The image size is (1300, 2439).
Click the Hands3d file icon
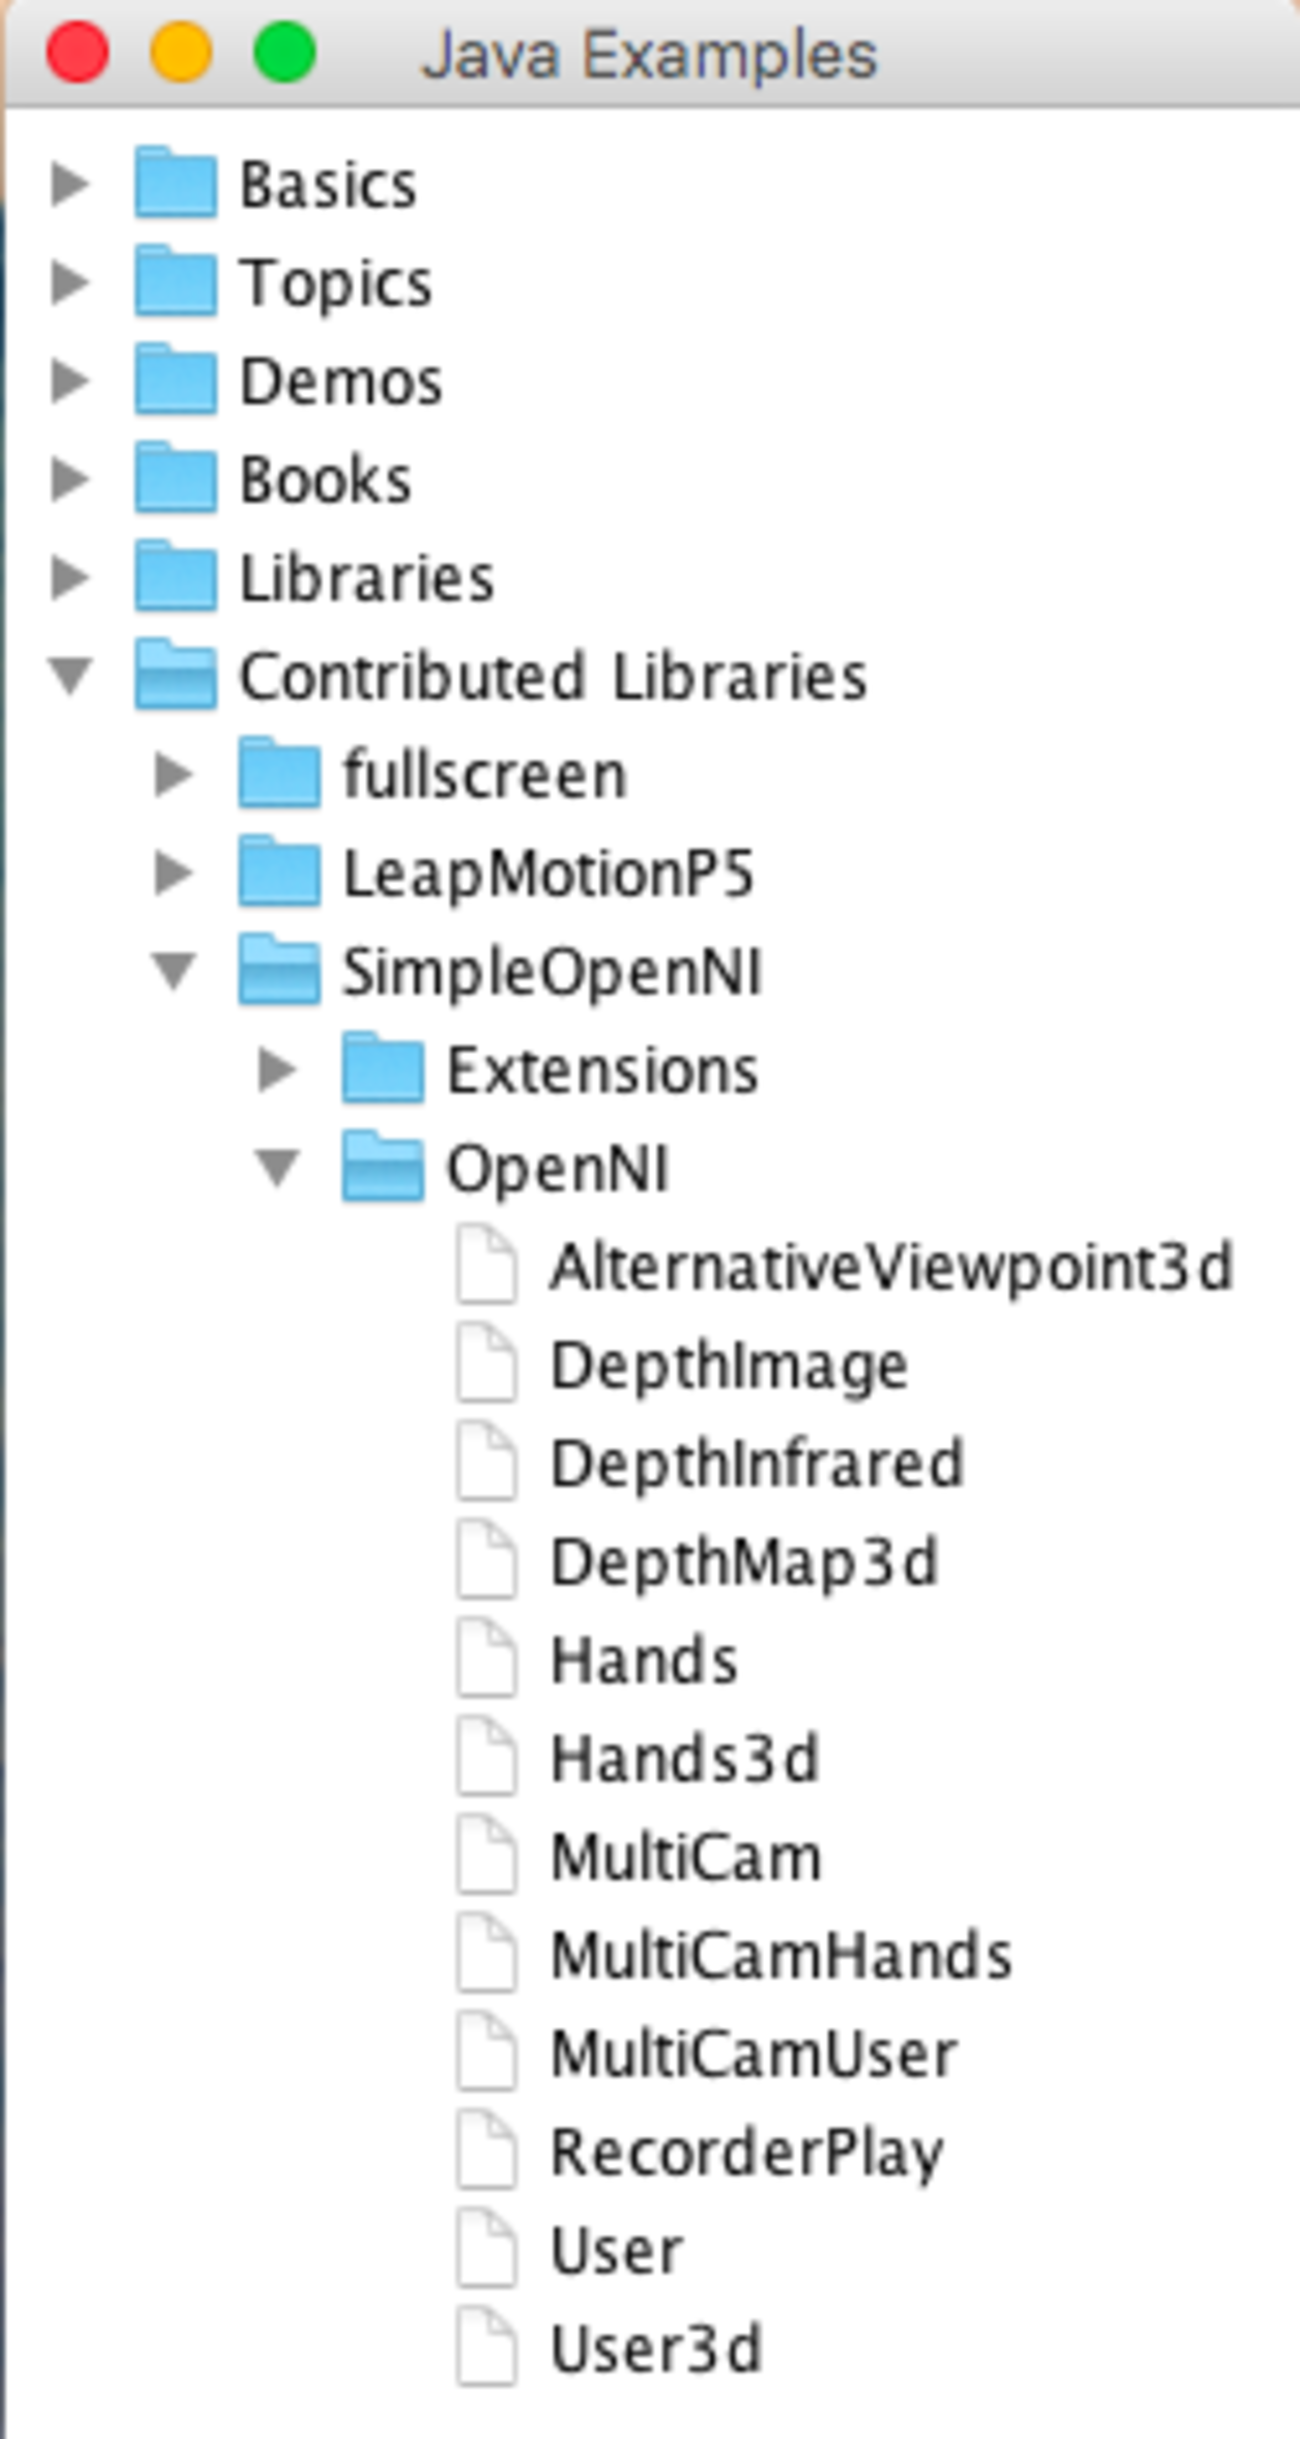coord(487,1758)
